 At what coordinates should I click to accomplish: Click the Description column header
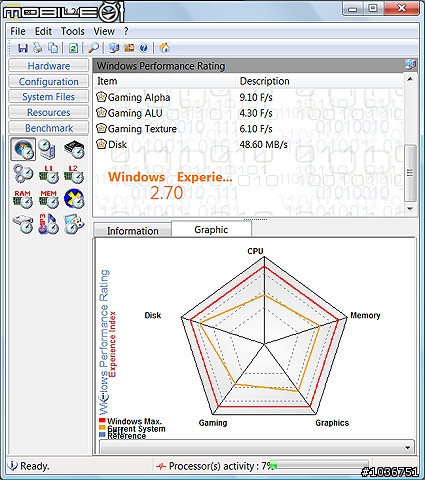[x=319, y=81]
